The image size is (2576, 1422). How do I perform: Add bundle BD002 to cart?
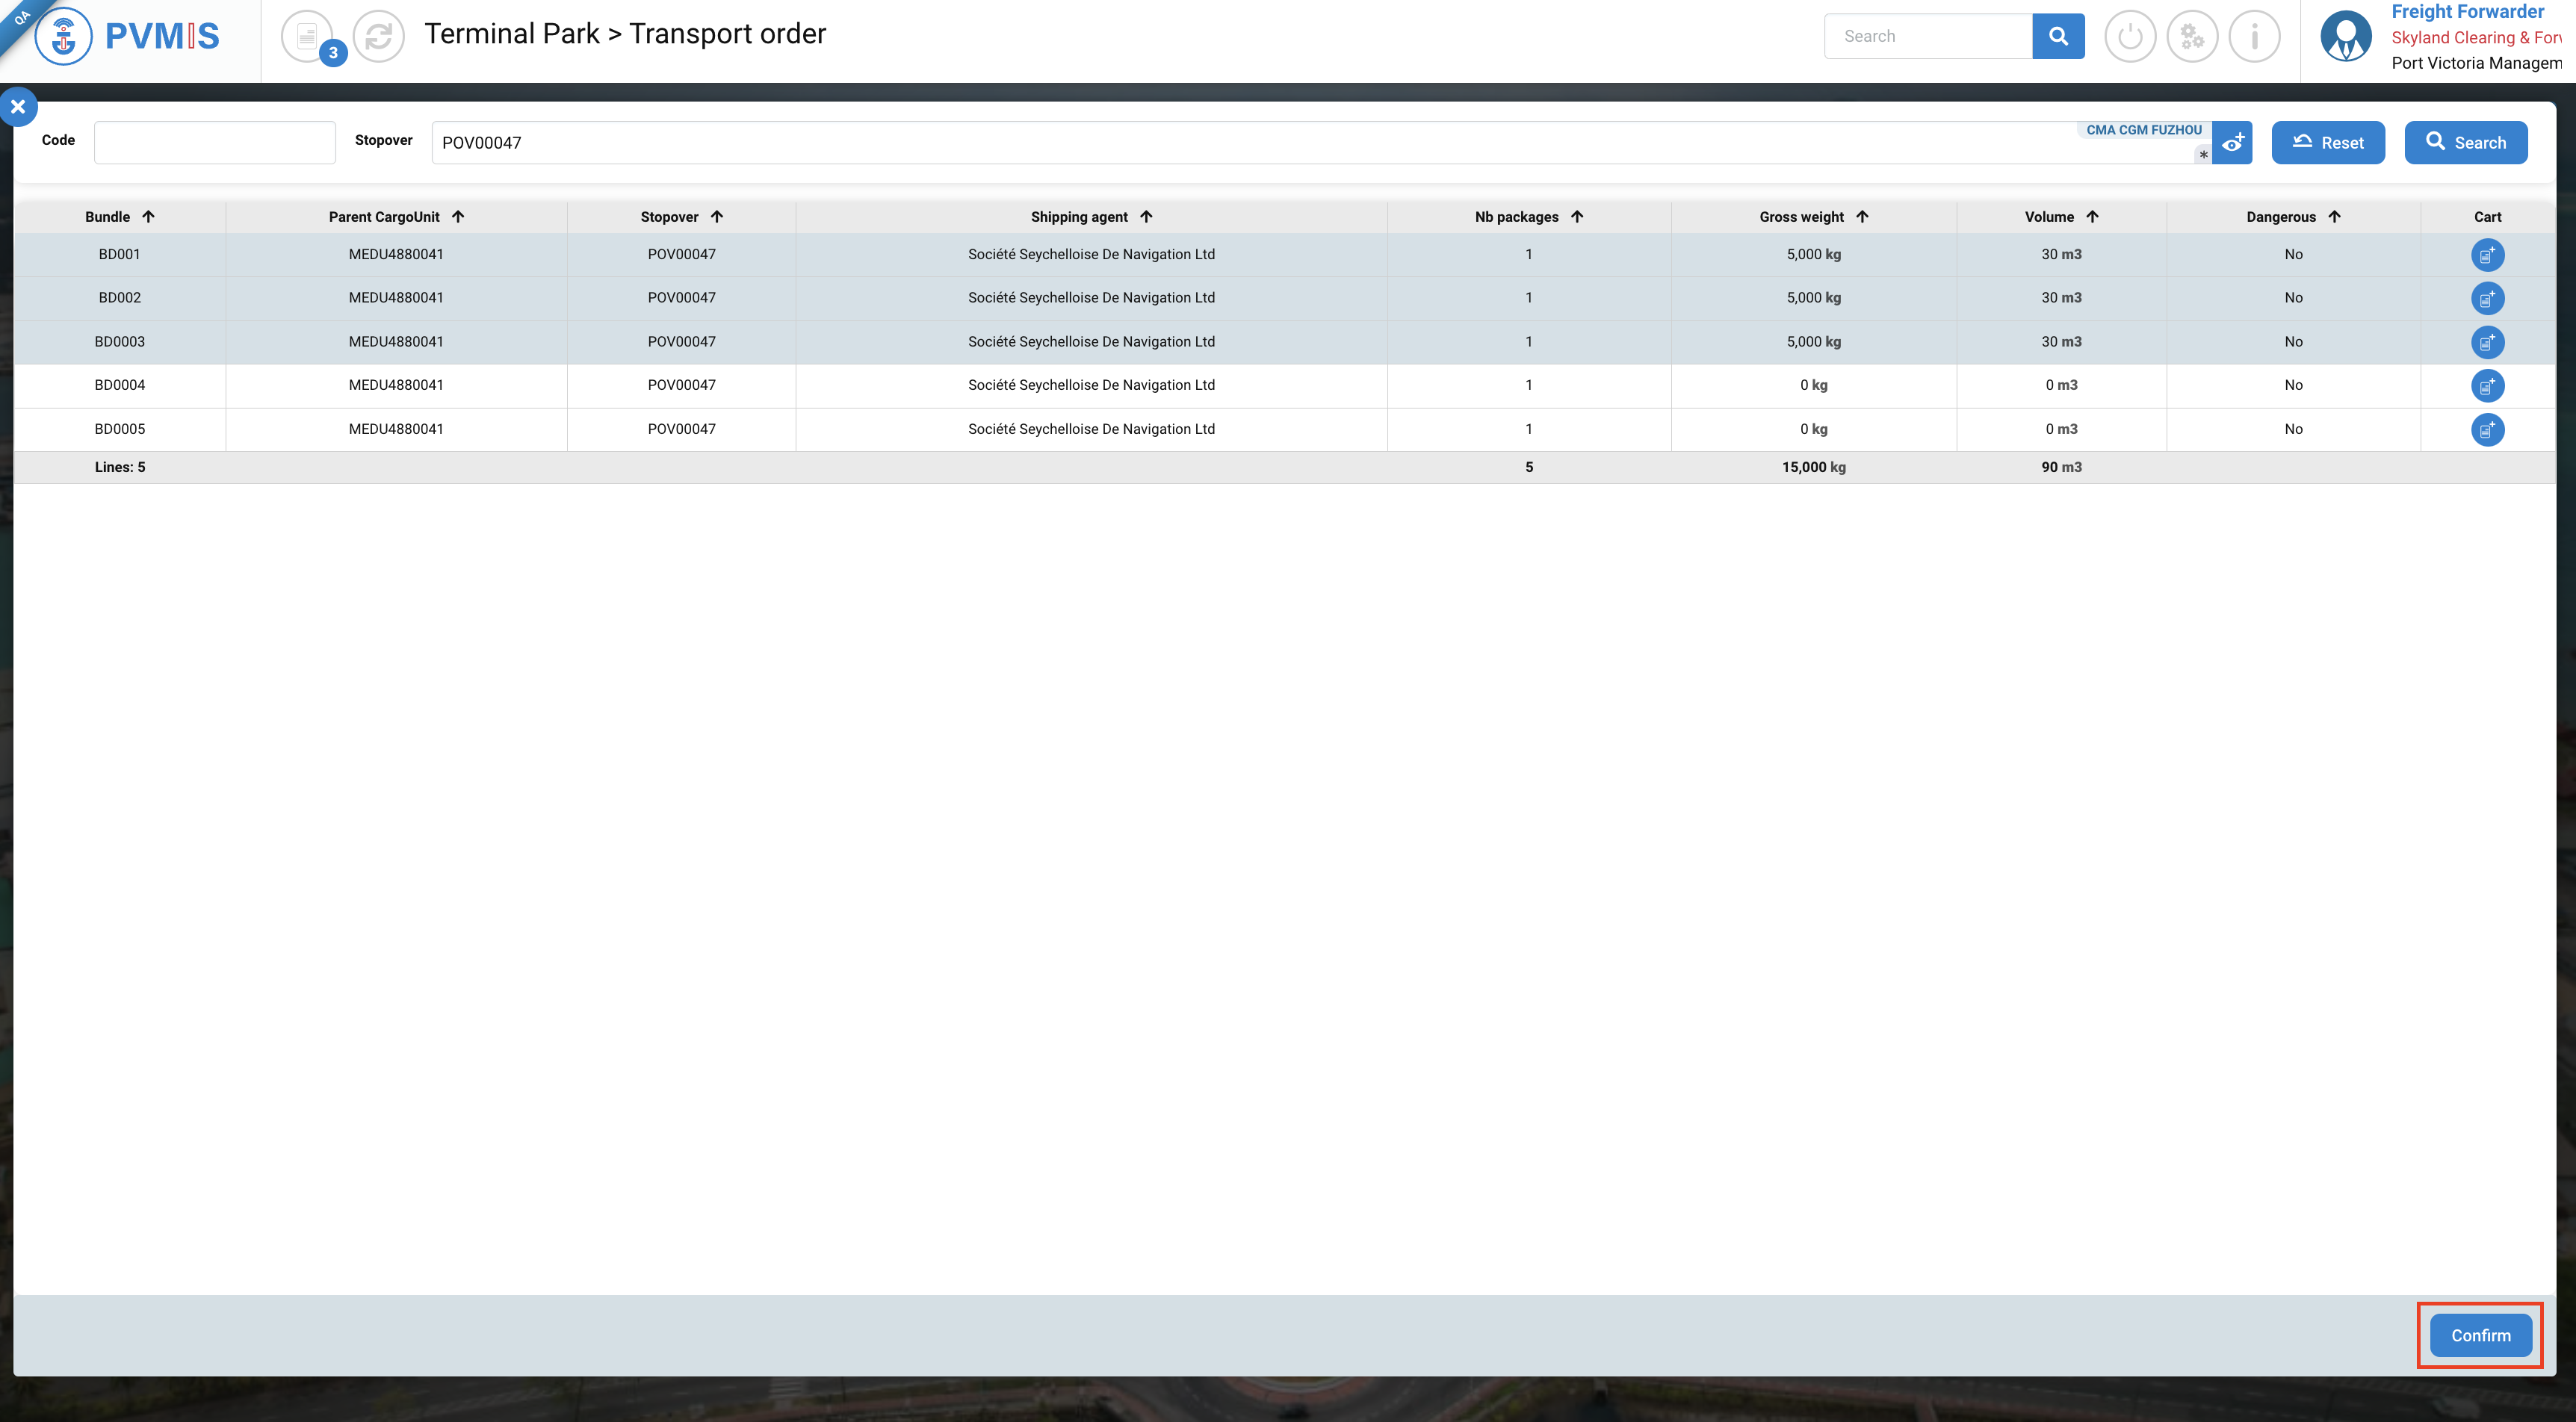(2487, 298)
